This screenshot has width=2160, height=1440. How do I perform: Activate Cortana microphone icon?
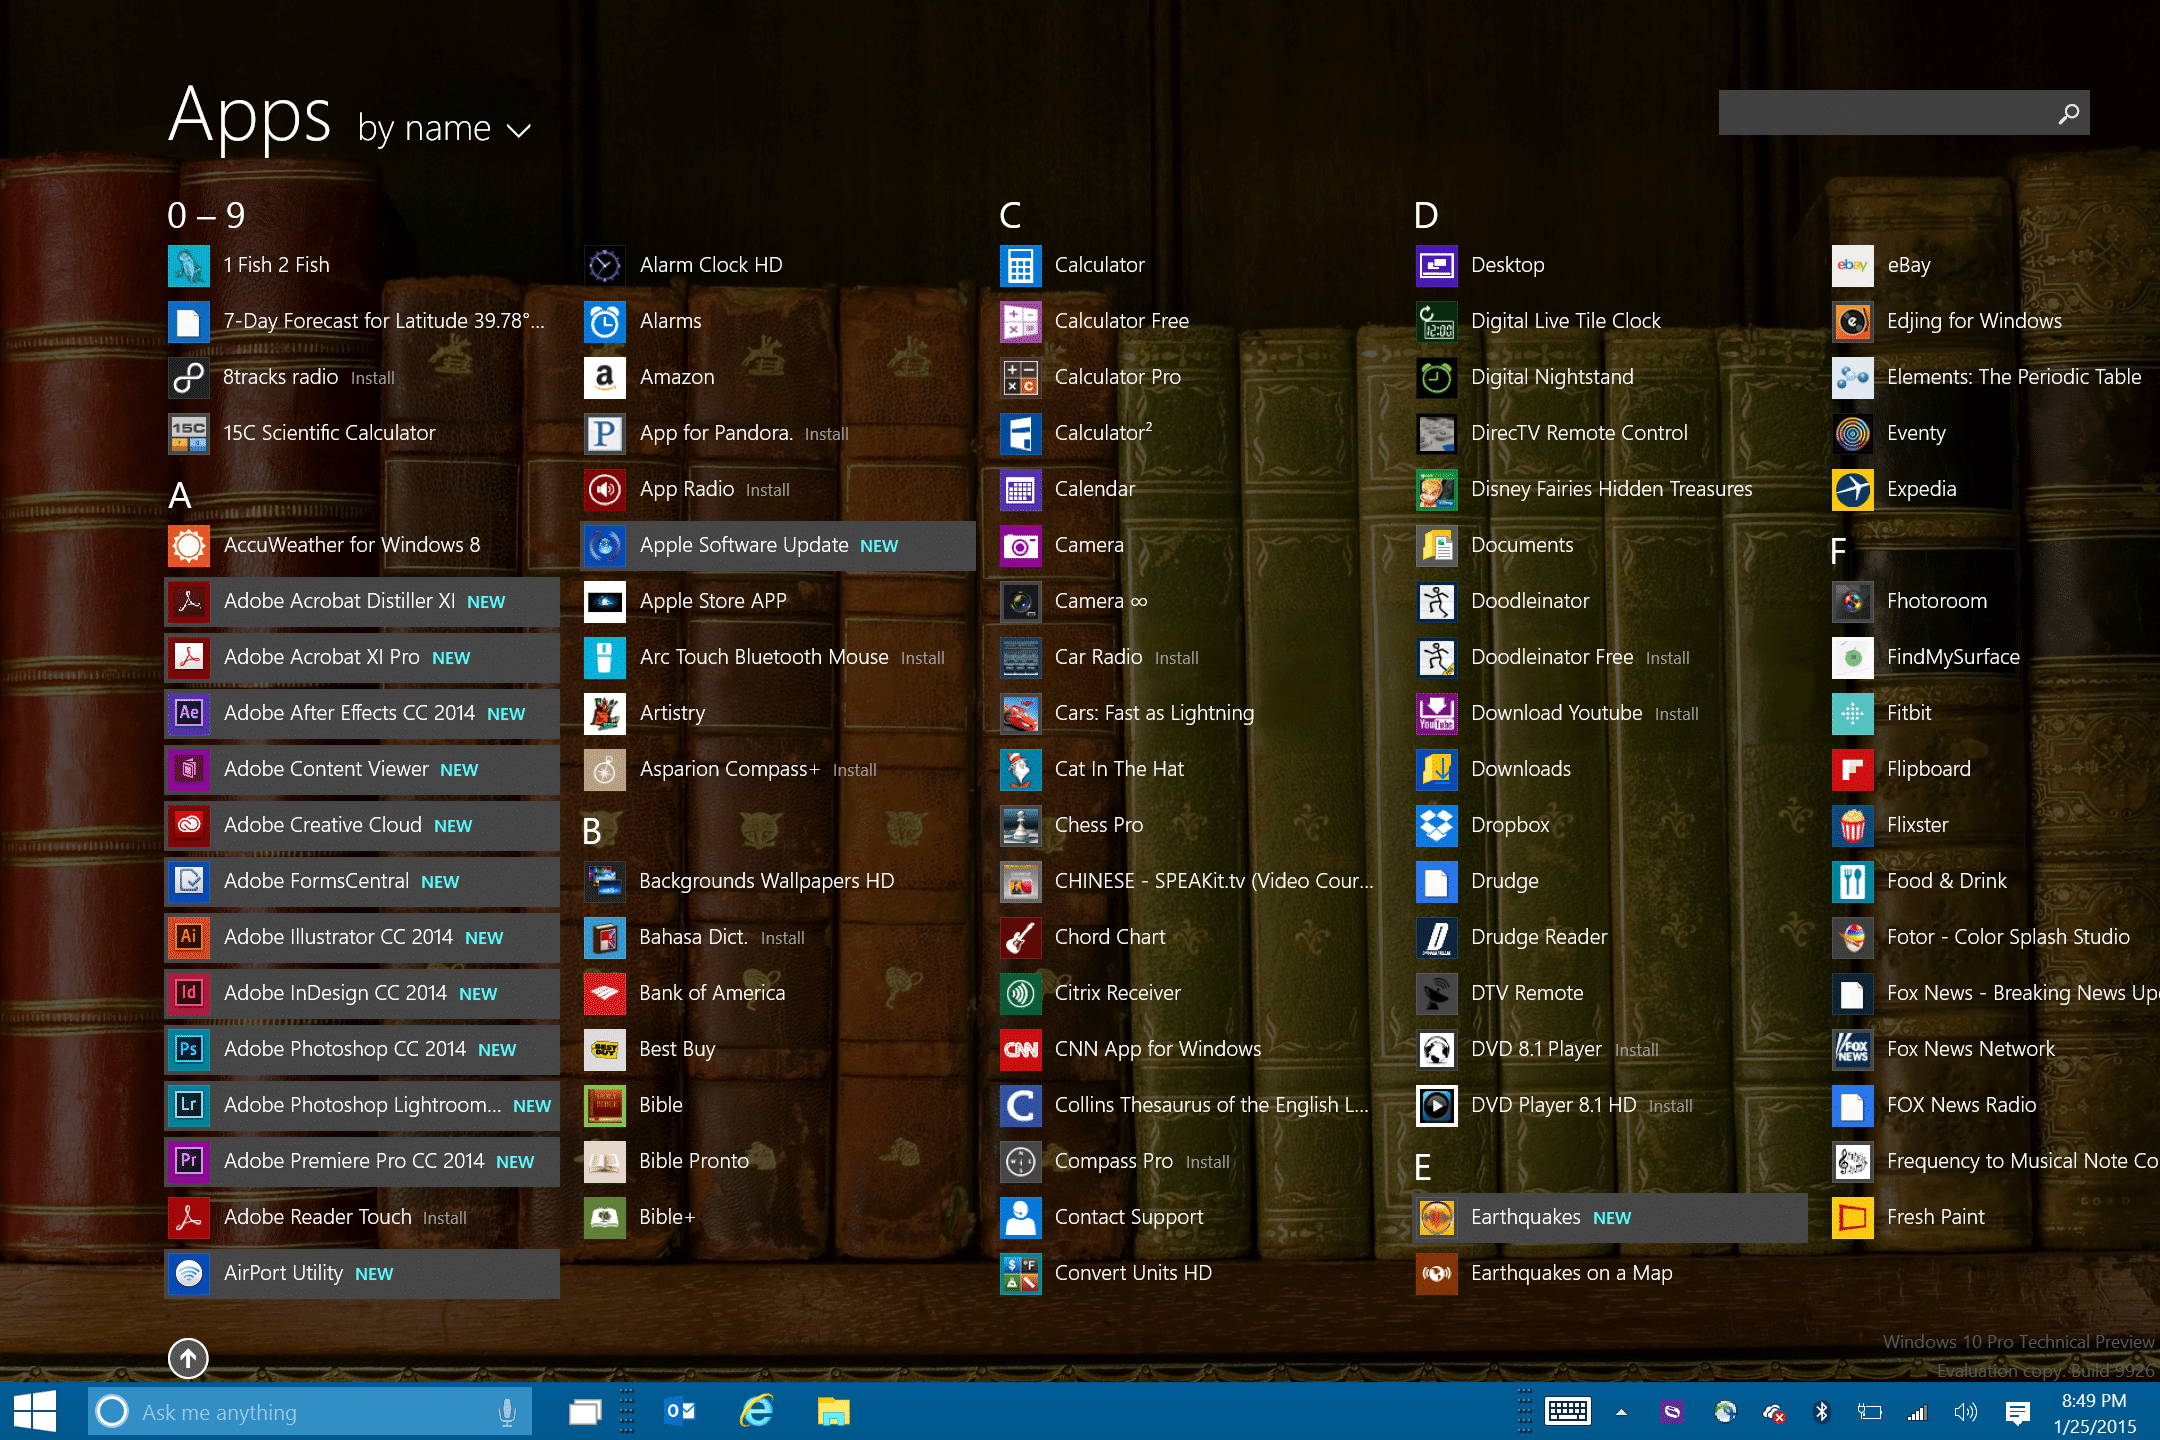point(507,1412)
